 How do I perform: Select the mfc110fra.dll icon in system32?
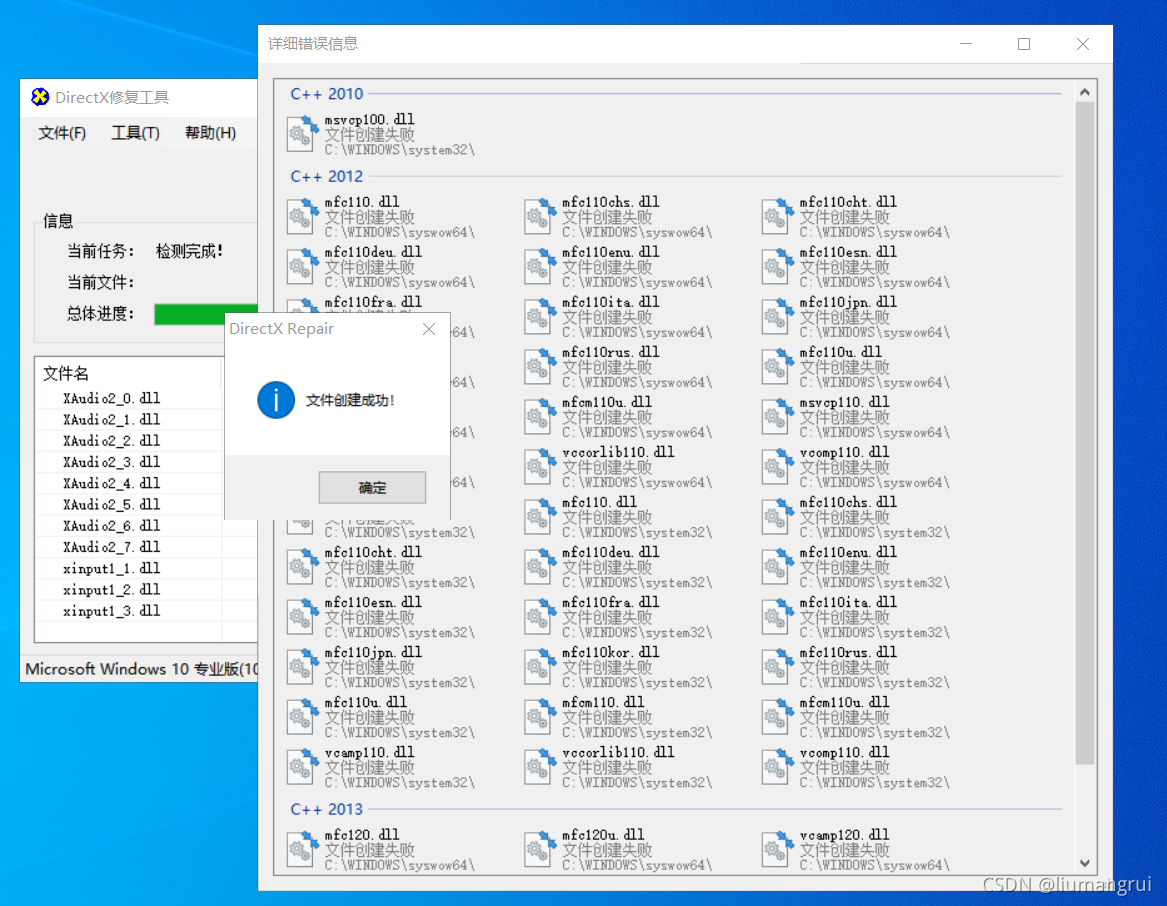pyautogui.click(x=540, y=616)
